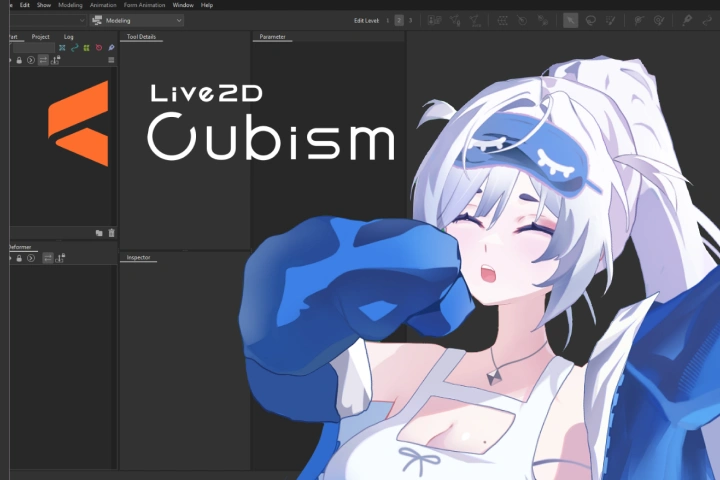Image resolution: width=720 pixels, height=480 pixels.
Task: Select the Arrow selection tool
Action: pos(571,20)
